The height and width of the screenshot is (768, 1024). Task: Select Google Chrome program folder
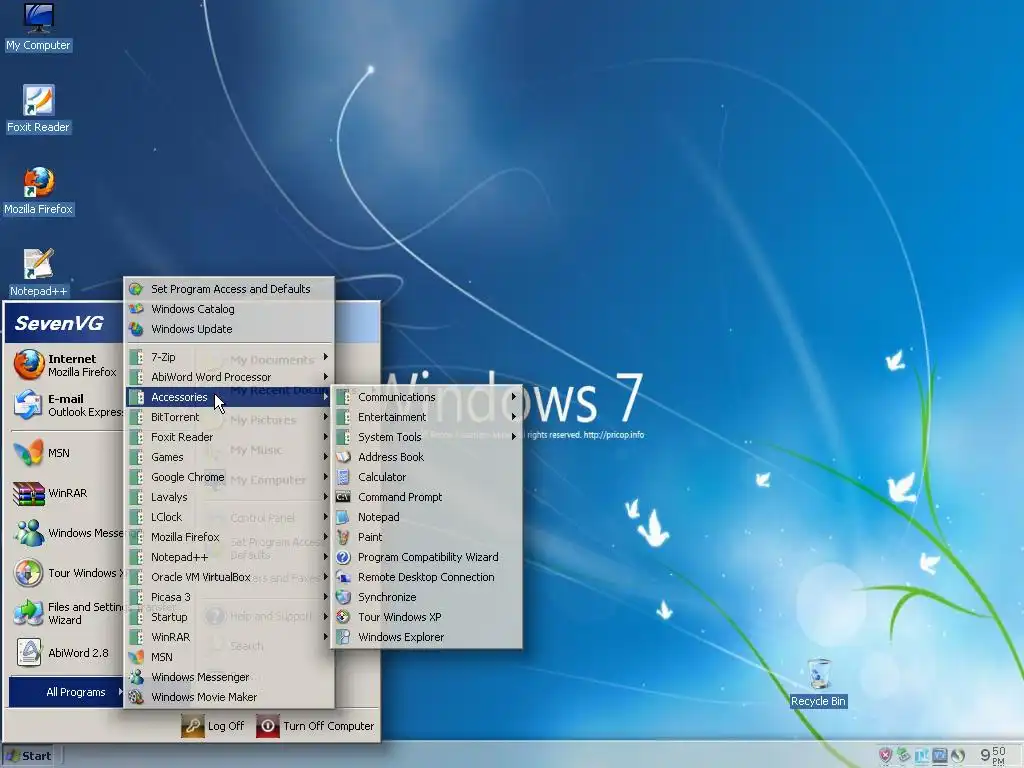(x=229, y=477)
